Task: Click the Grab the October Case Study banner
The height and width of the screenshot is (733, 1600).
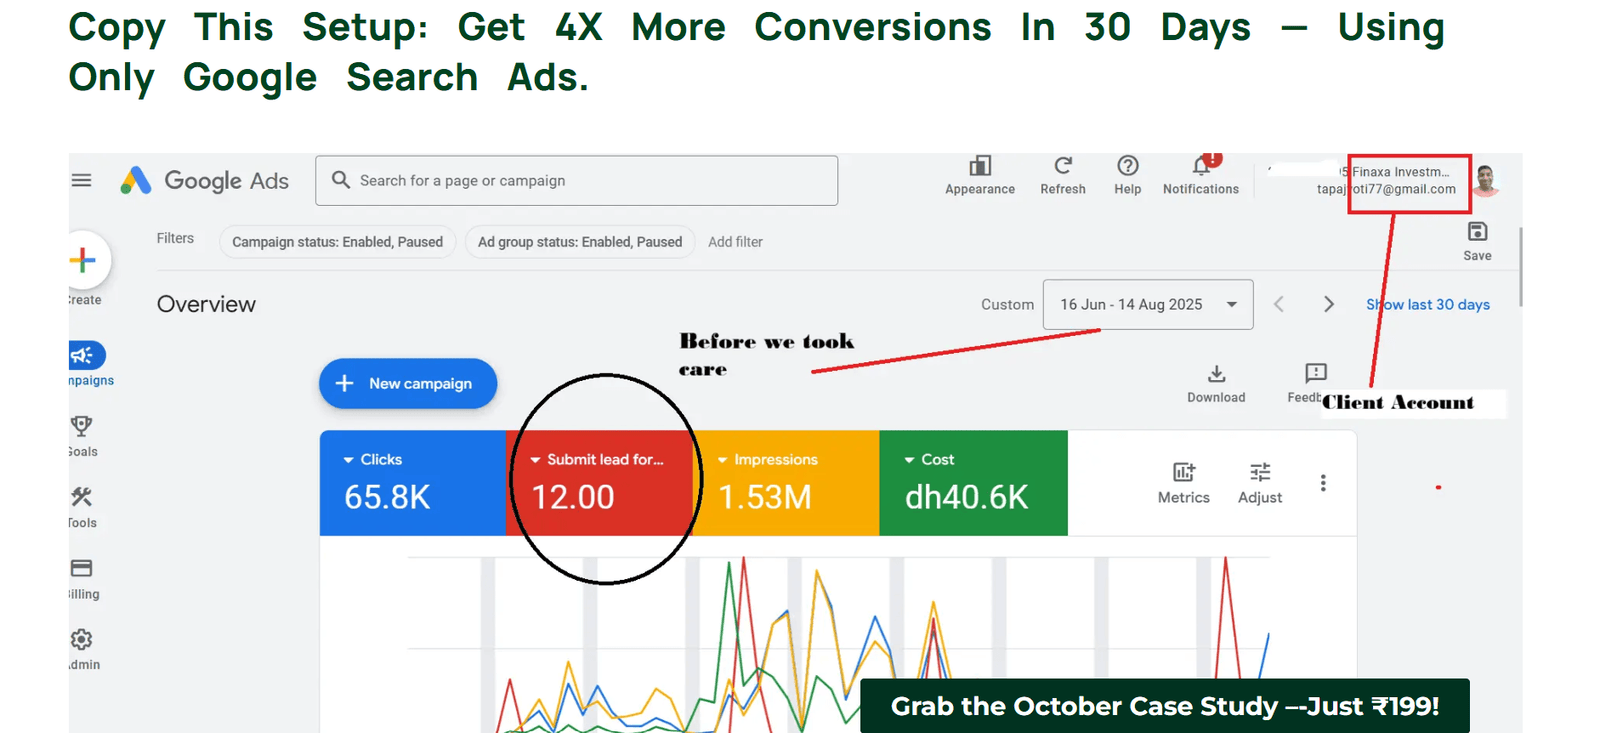Action: [1165, 706]
